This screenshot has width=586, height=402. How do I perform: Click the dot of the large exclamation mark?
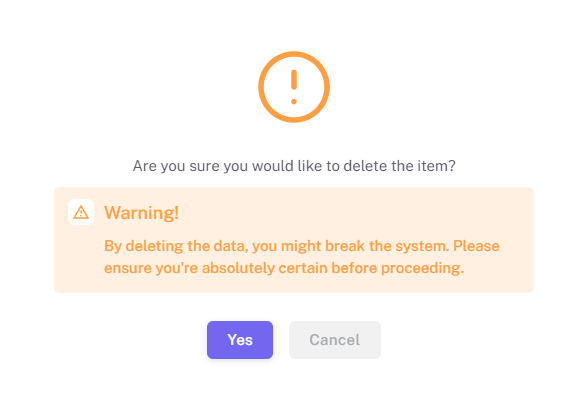(x=294, y=102)
